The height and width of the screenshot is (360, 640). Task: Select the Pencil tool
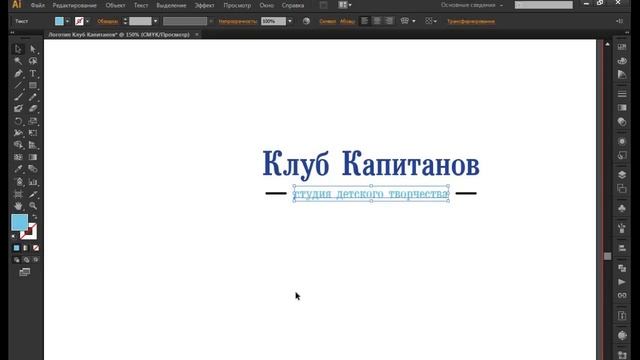point(33,97)
